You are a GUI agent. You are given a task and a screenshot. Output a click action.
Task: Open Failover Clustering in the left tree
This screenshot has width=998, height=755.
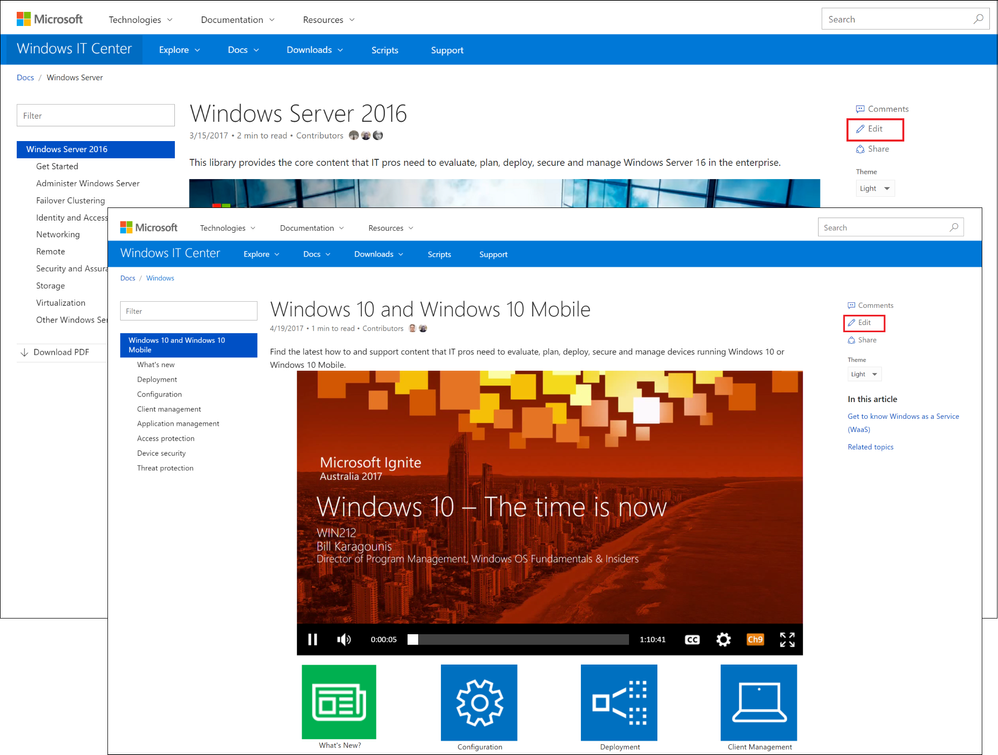coord(71,201)
